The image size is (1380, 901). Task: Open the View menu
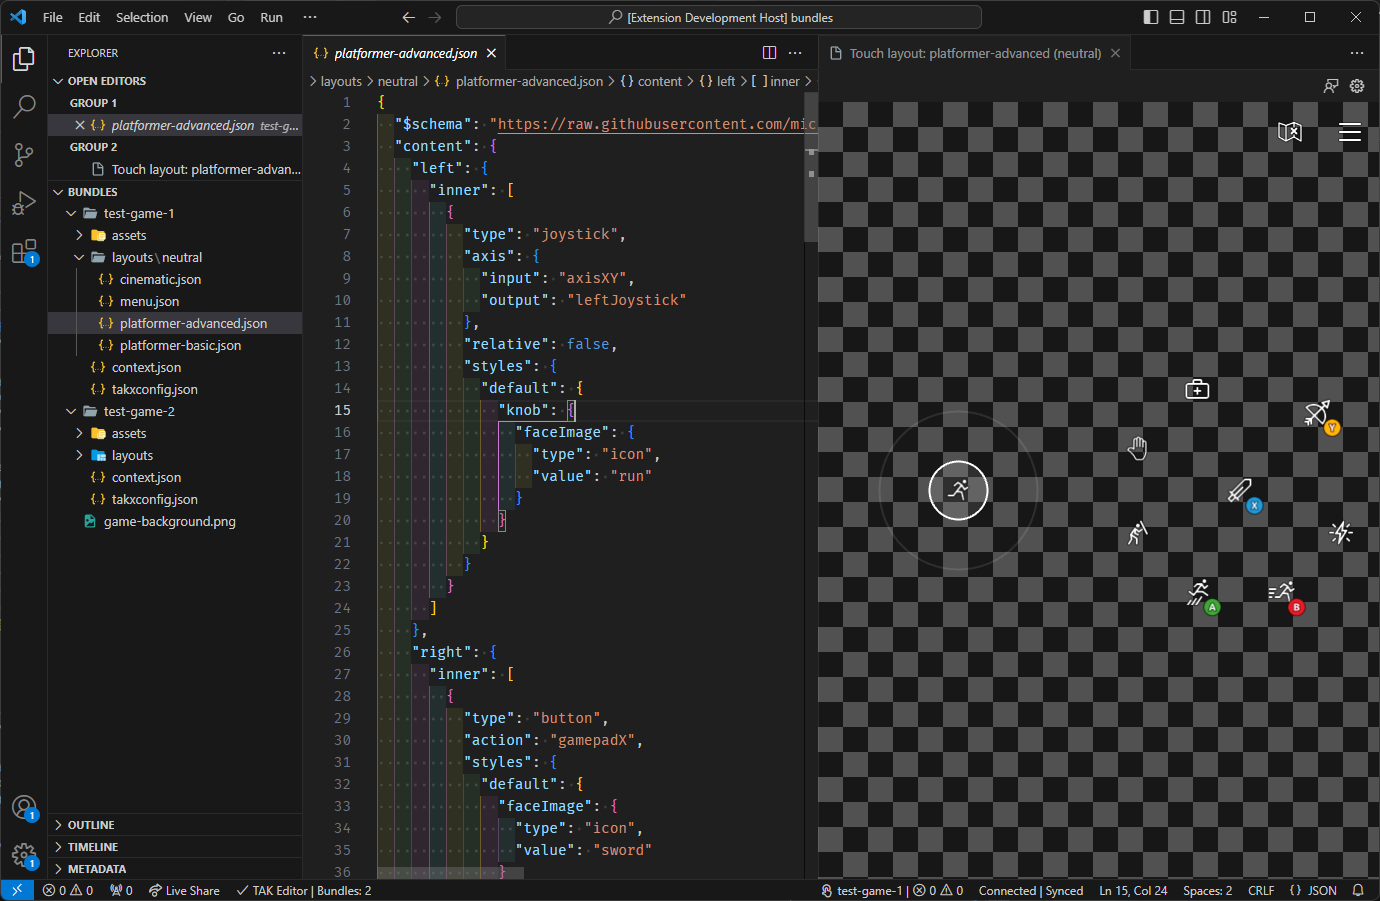198,17
